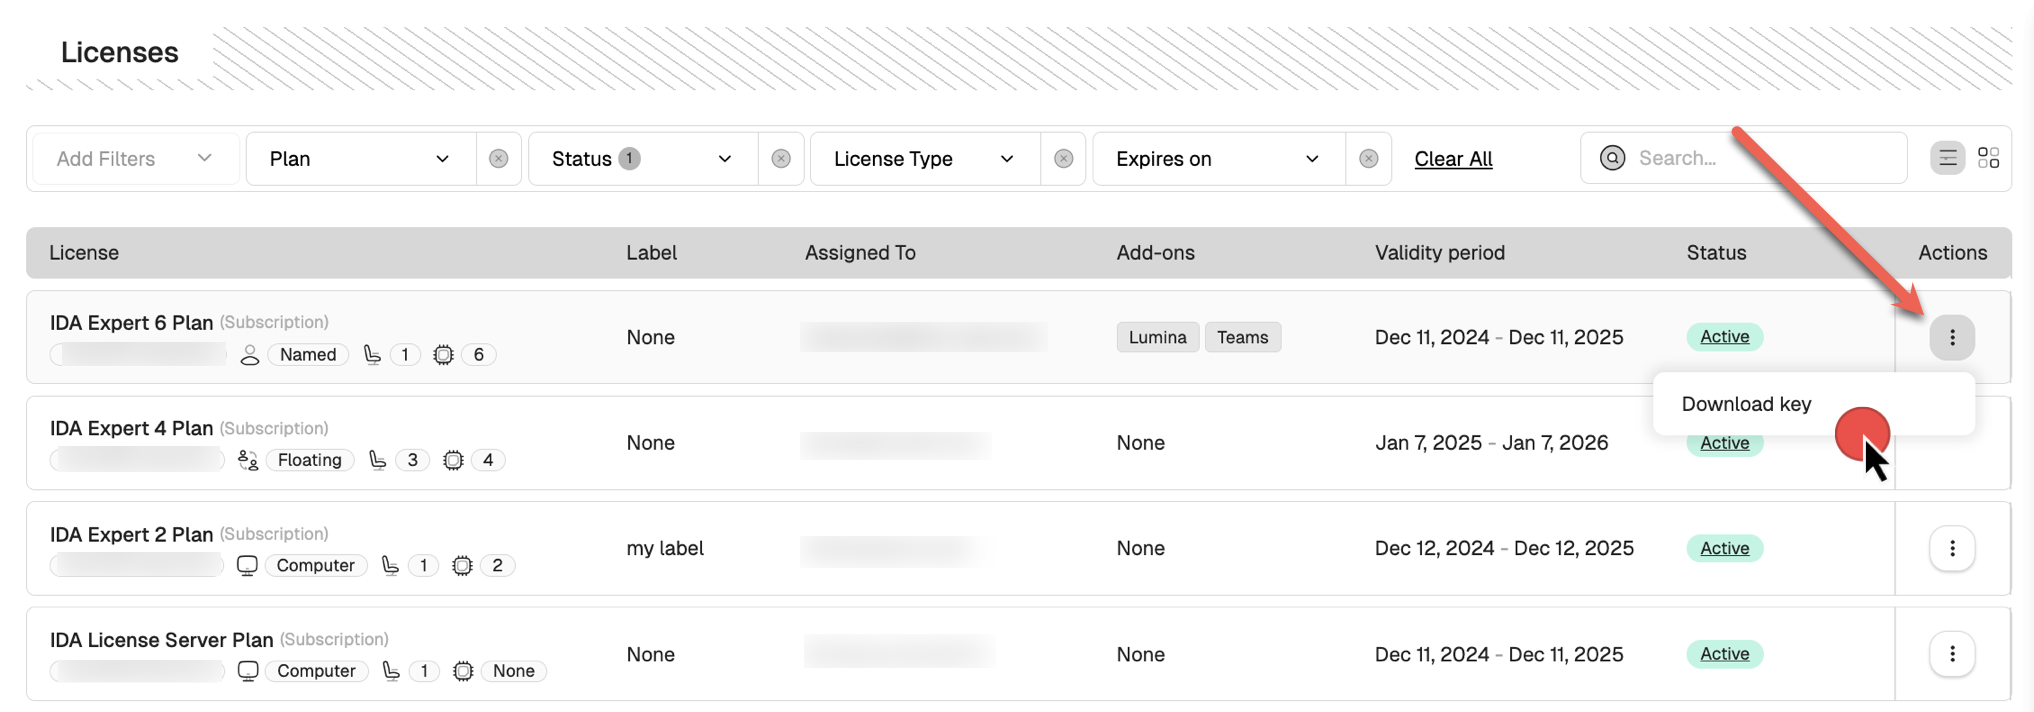Select Download key from the menu
2034x712 pixels.
(x=1746, y=404)
